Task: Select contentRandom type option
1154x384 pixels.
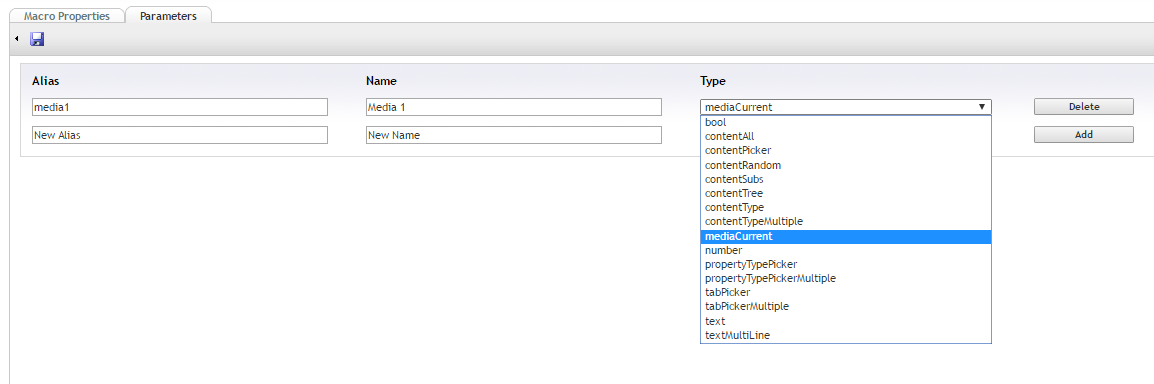Action: pyautogui.click(x=846, y=166)
